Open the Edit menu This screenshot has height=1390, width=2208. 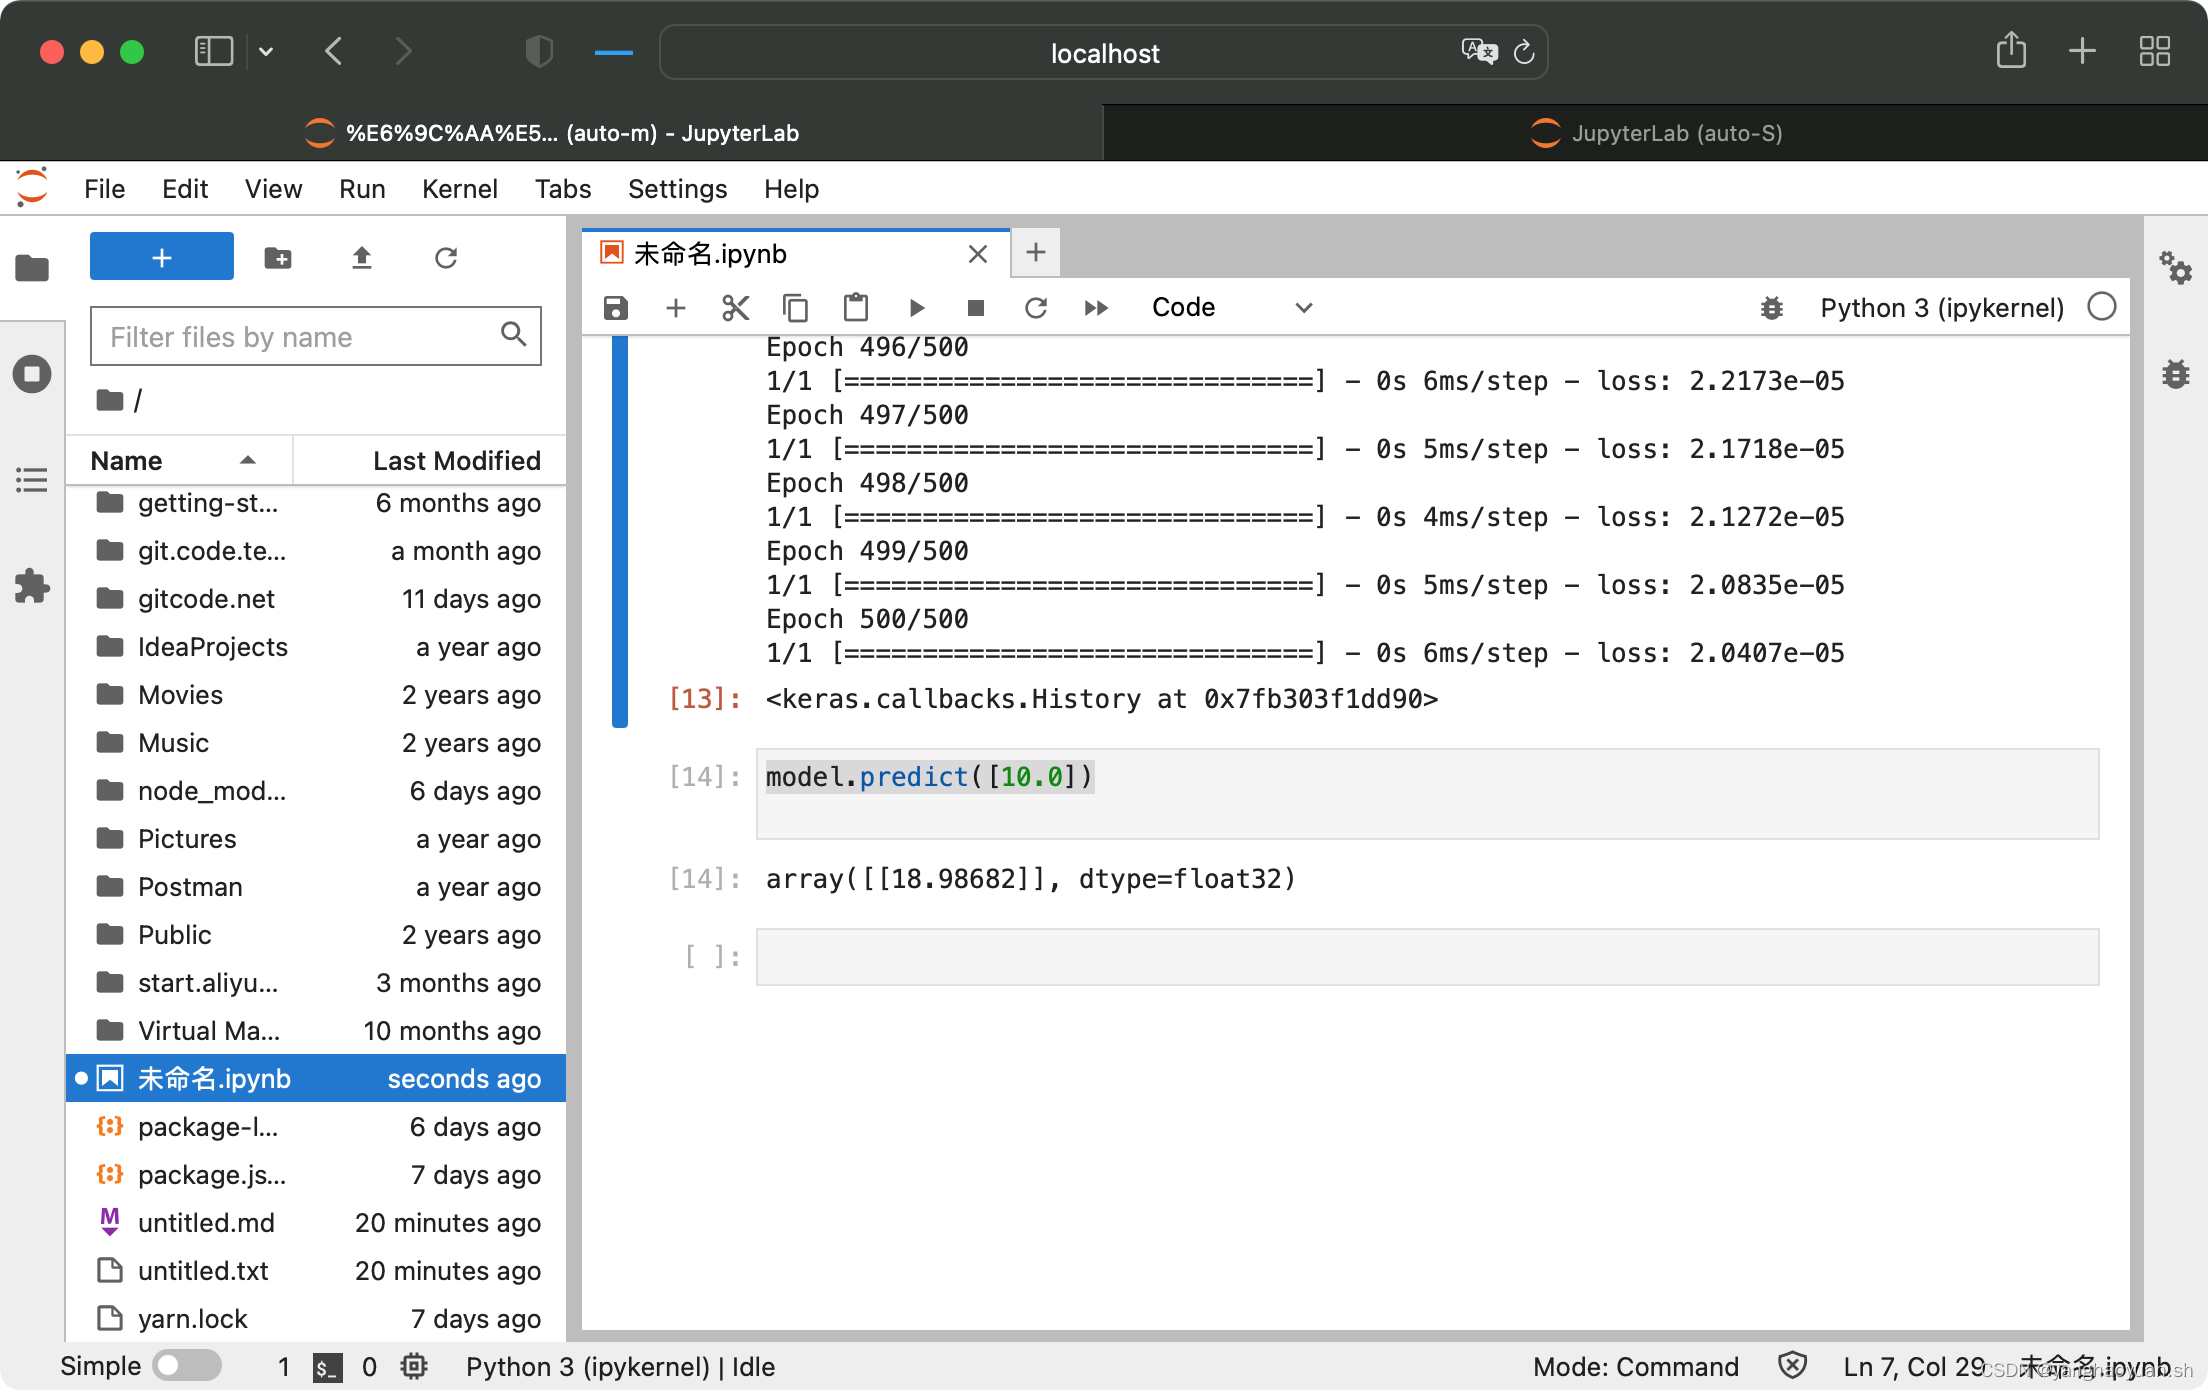[x=185, y=189]
